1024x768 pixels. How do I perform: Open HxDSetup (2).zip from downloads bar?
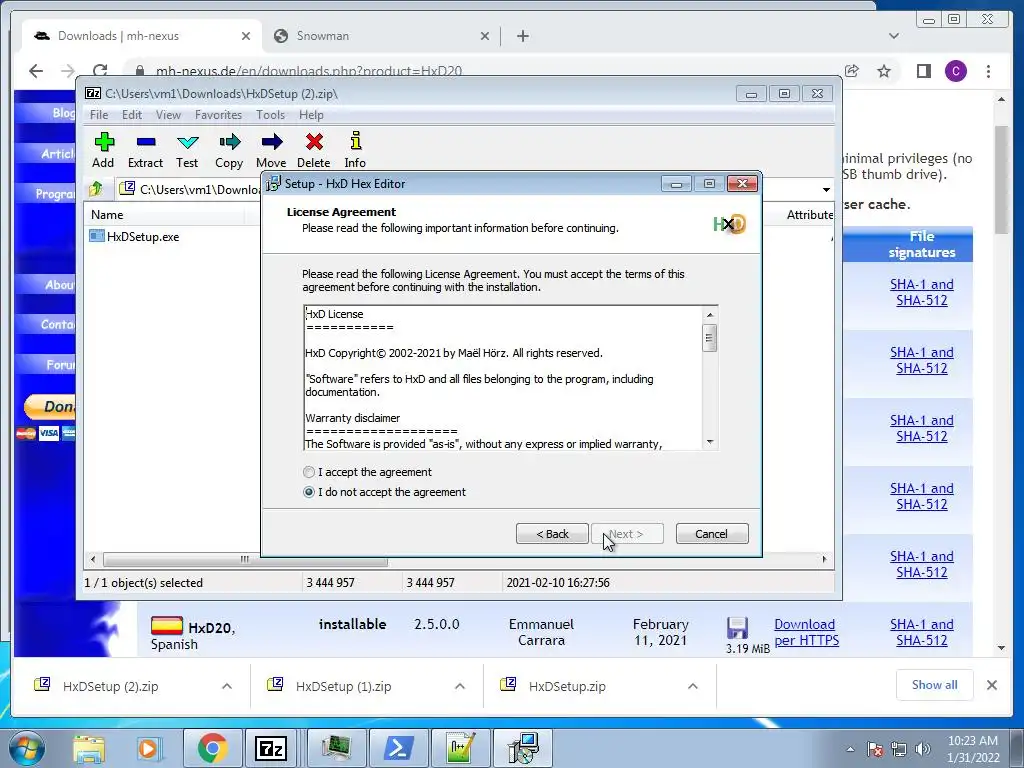click(x=110, y=686)
